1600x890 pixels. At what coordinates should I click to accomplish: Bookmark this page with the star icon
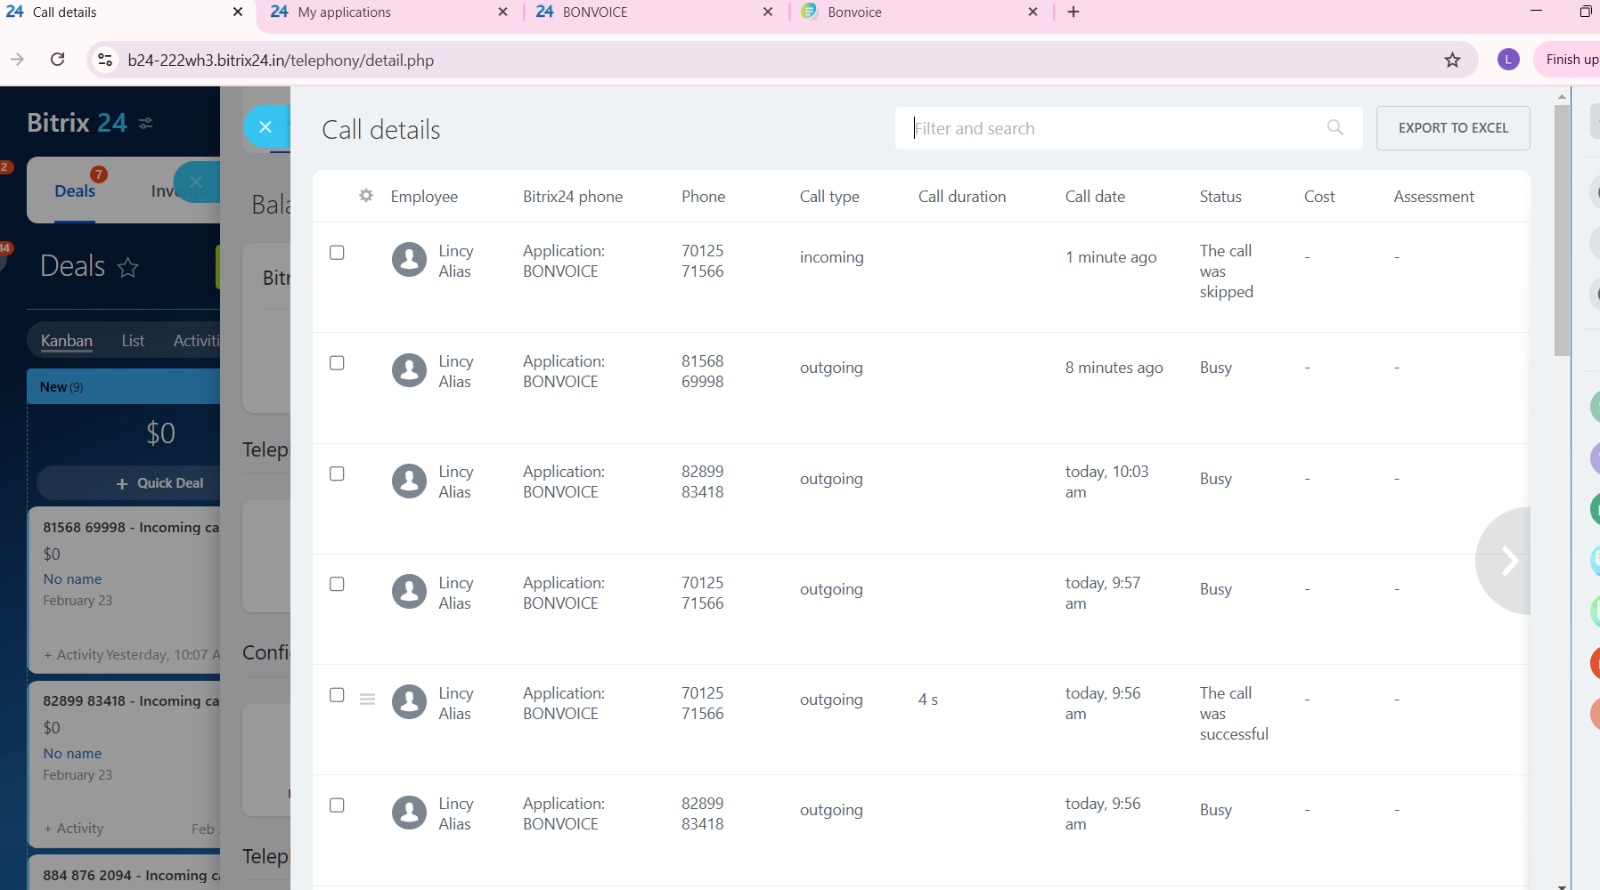point(1452,60)
